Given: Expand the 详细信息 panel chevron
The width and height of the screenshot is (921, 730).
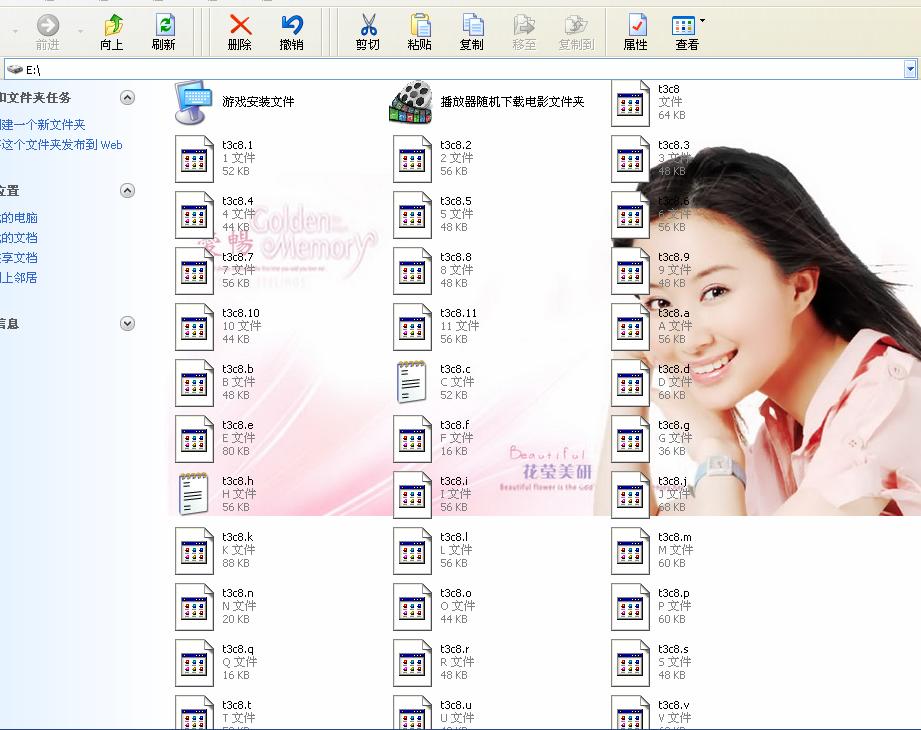Looking at the screenshot, I should [127, 323].
